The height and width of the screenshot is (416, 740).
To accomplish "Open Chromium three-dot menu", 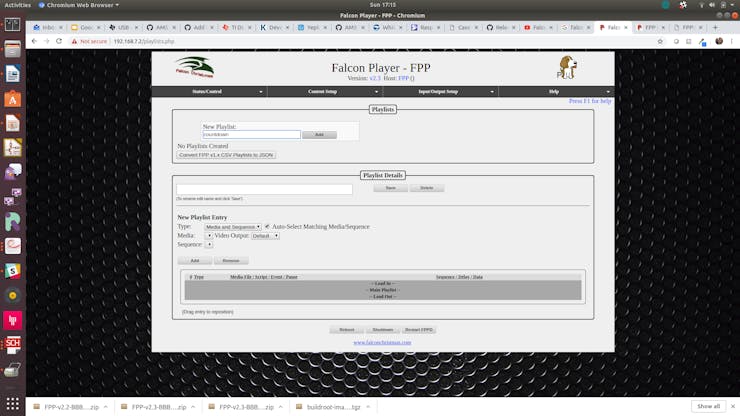I will coord(732,41).
